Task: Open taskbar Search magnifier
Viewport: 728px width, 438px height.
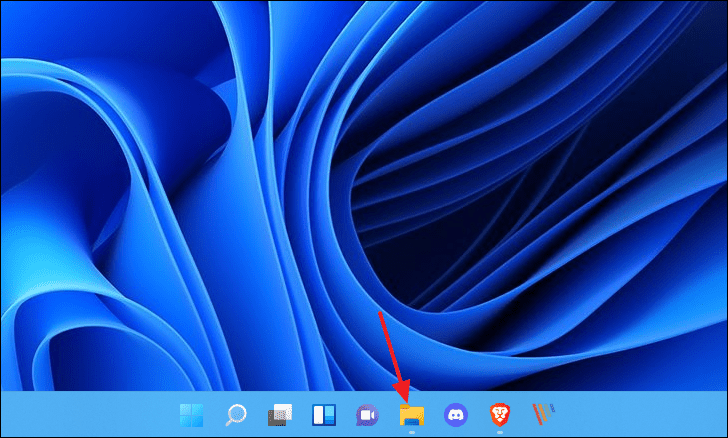Action: (236, 415)
